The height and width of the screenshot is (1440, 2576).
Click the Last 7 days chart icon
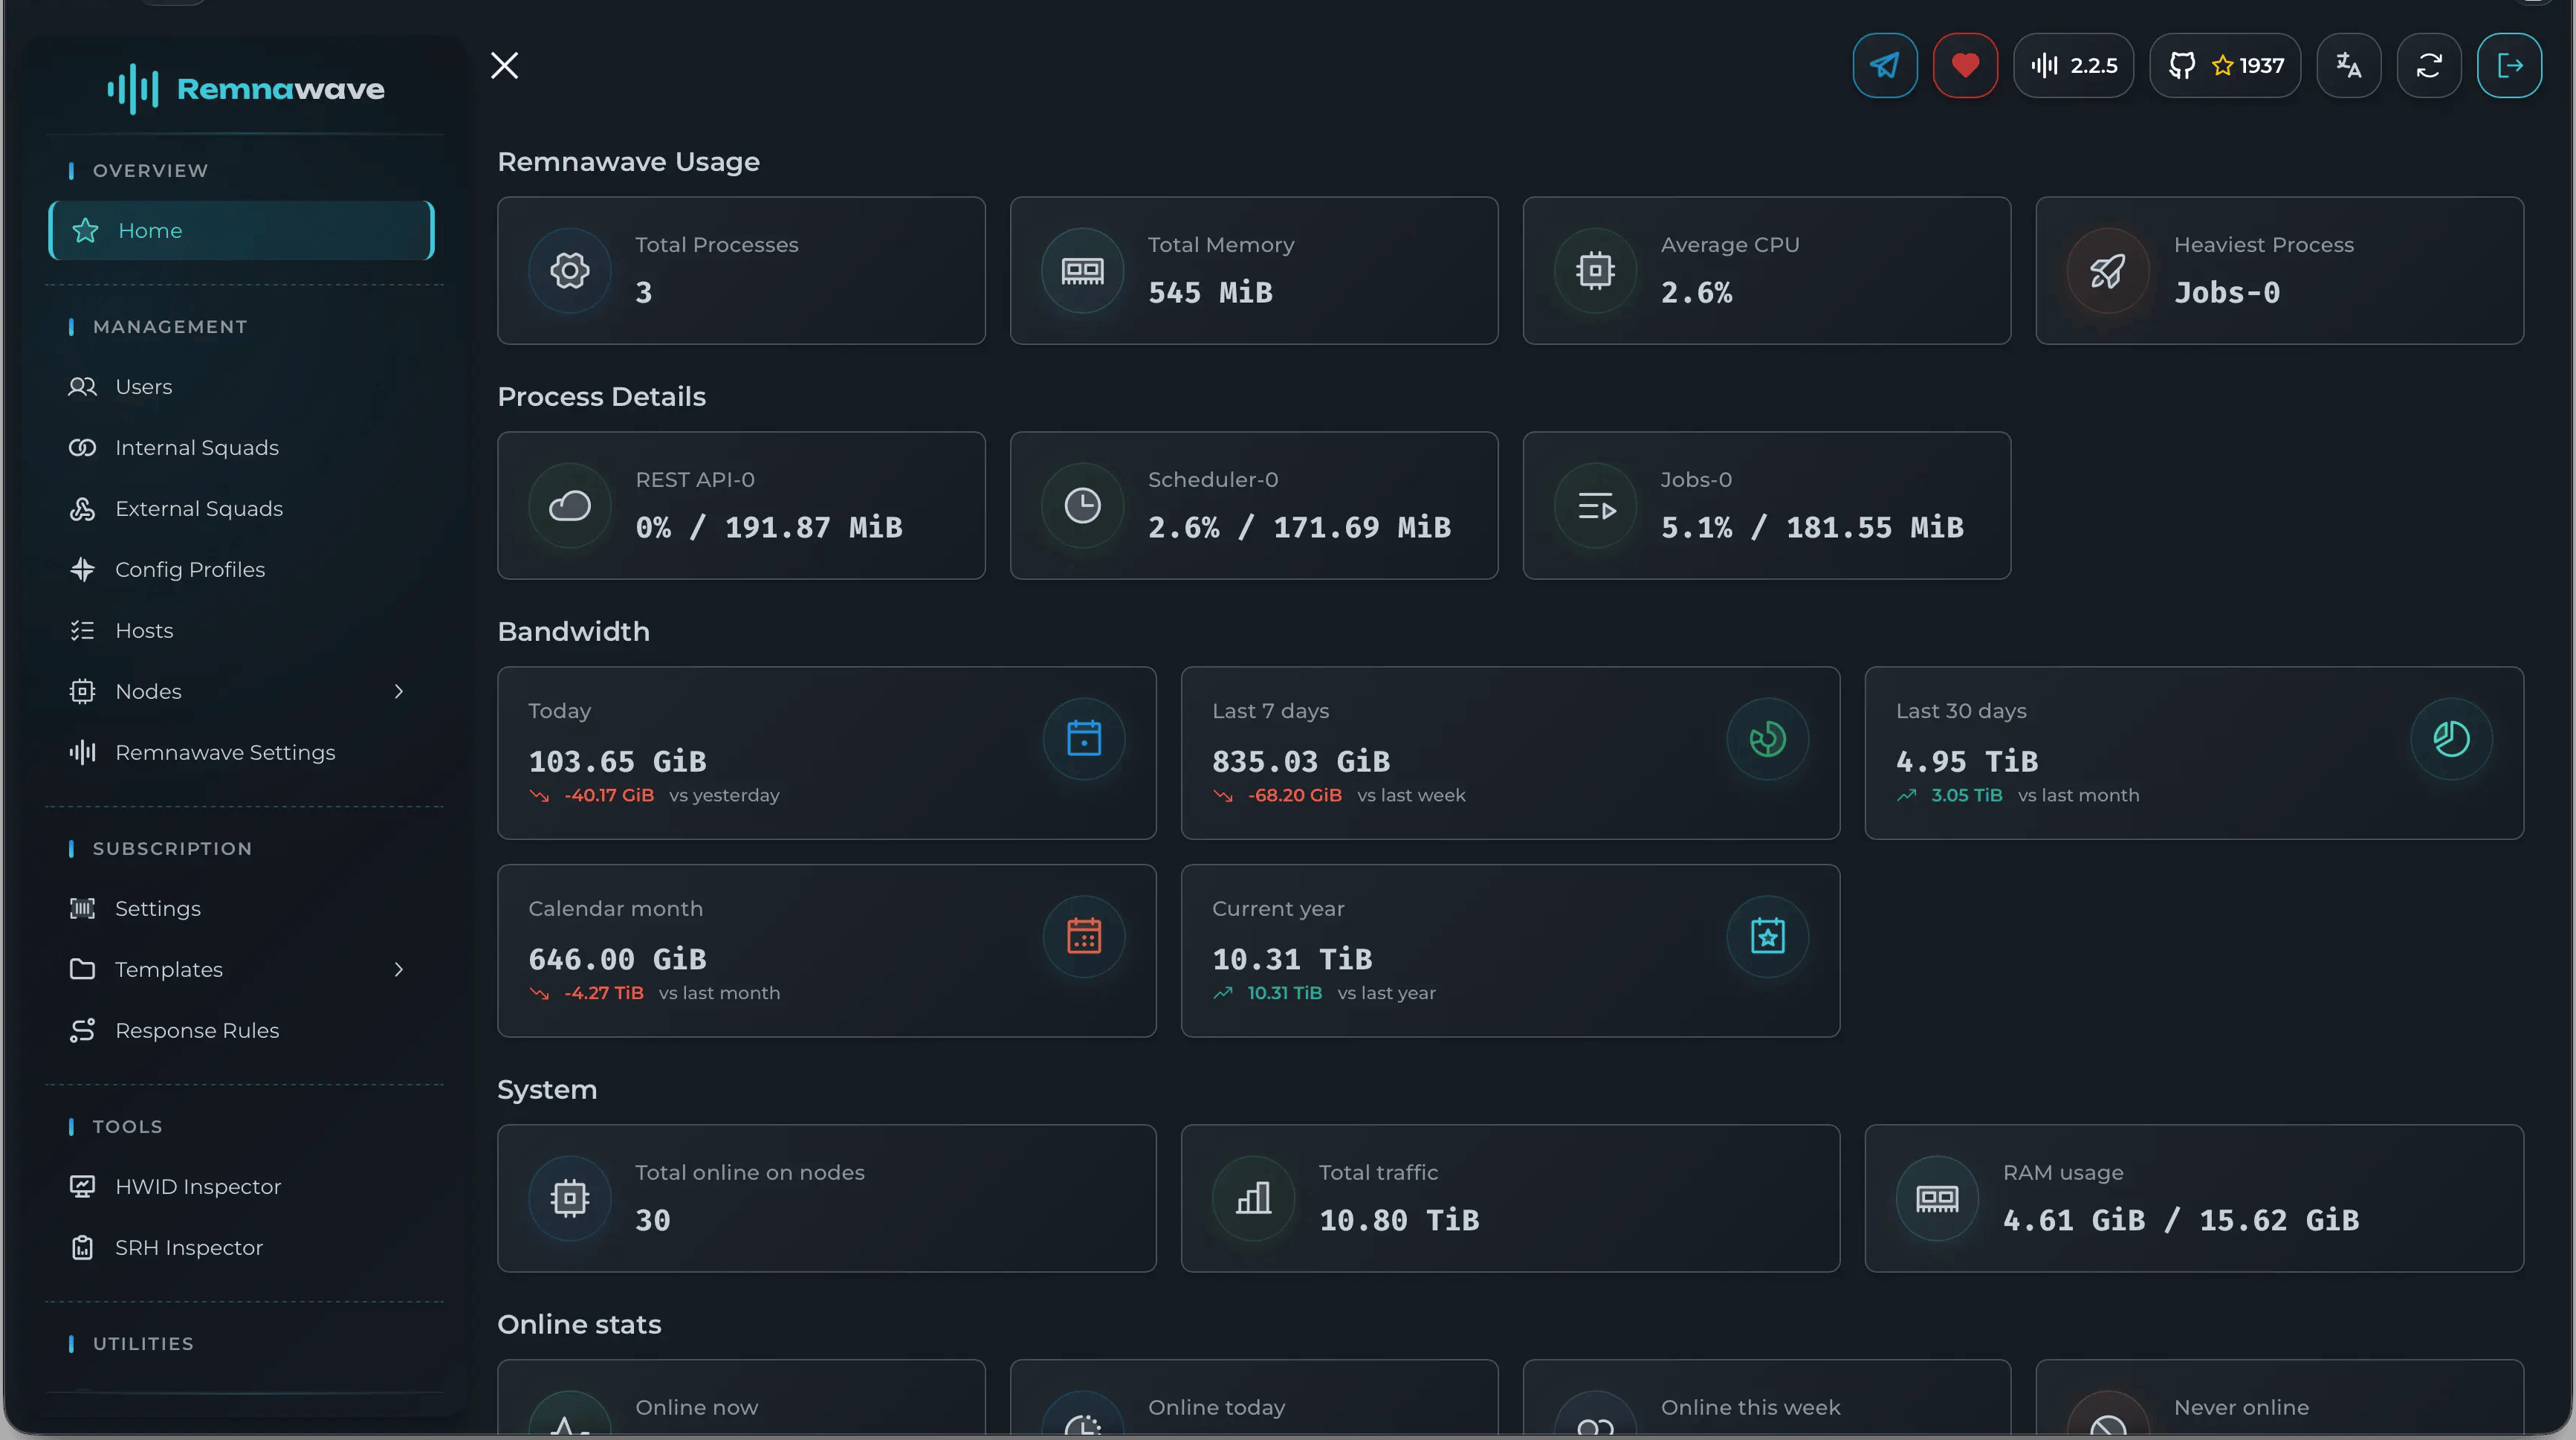point(1768,739)
